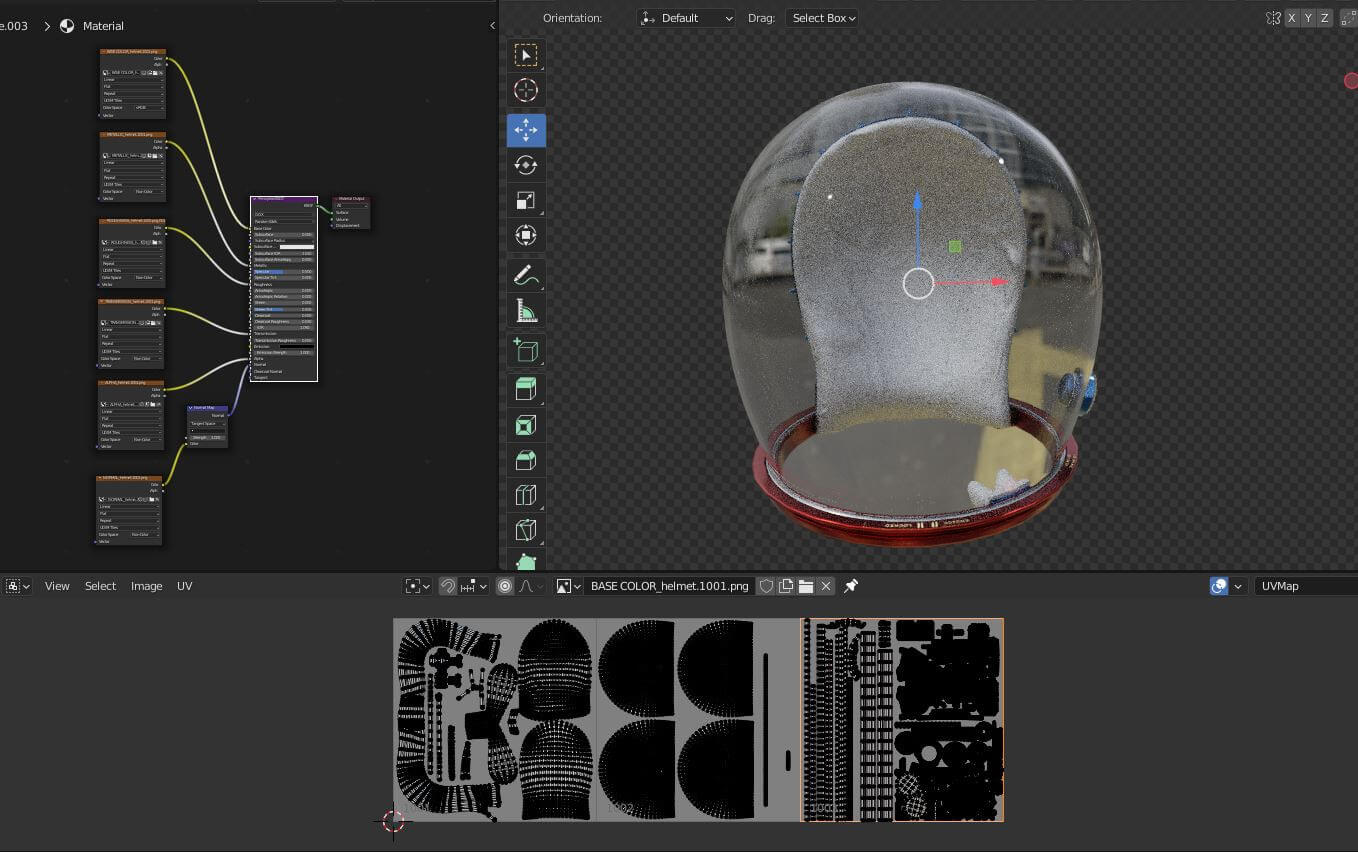Click the Principled BSDF node header
1358x852 pixels.
(x=284, y=199)
